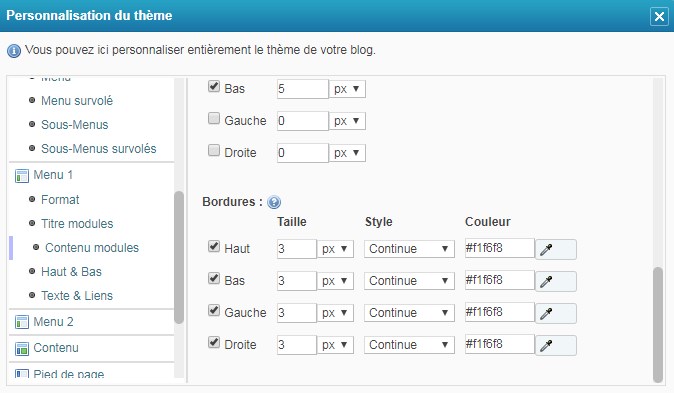Click the Droite border size field

(x=297, y=345)
